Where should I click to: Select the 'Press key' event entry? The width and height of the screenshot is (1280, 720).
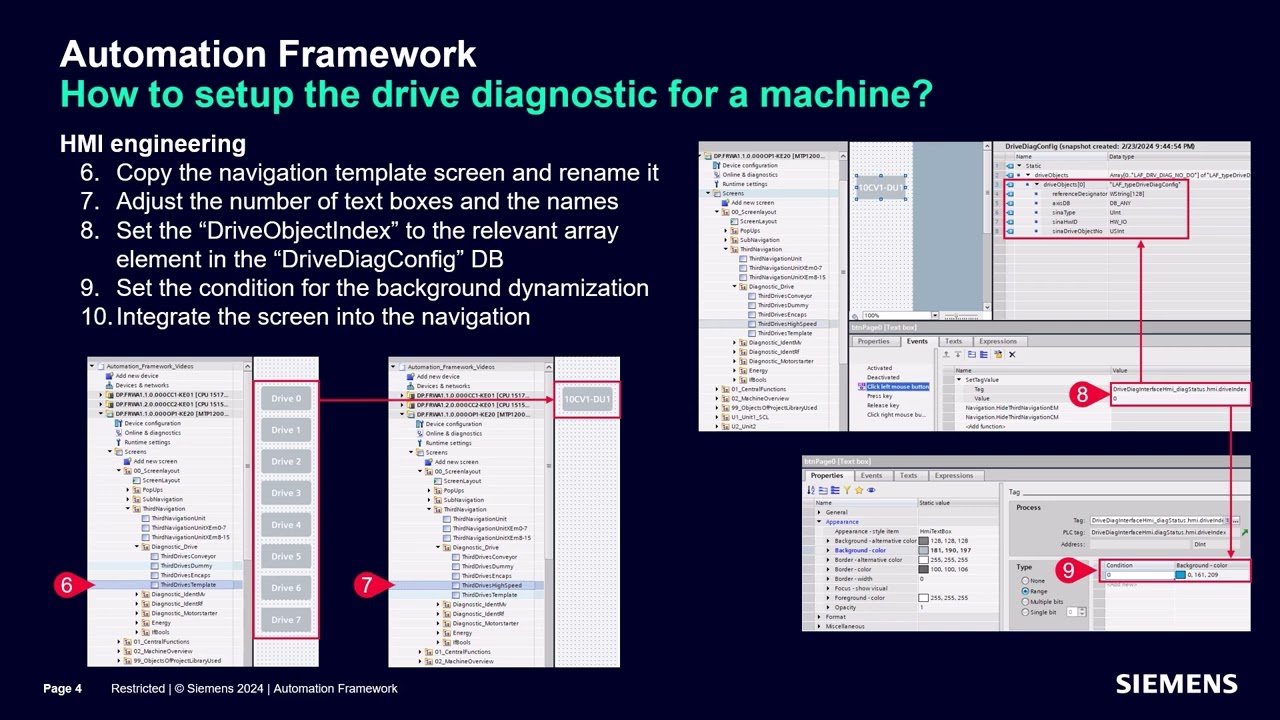(880, 396)
